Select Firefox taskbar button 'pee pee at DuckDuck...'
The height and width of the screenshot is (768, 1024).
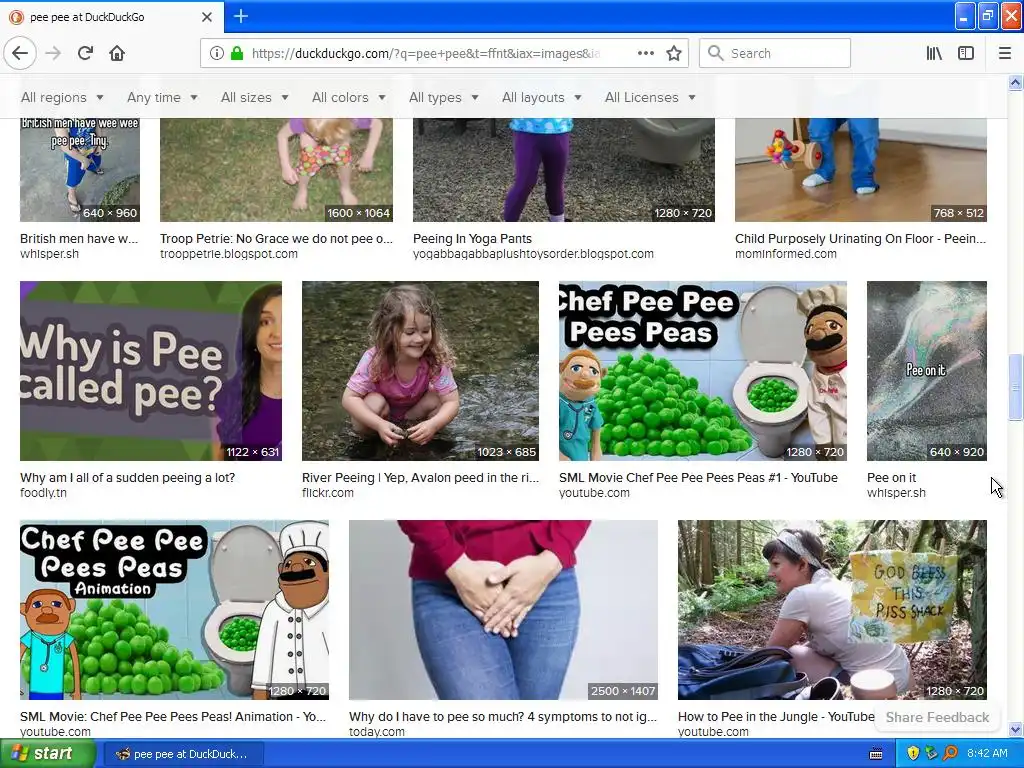click(184, 754)
